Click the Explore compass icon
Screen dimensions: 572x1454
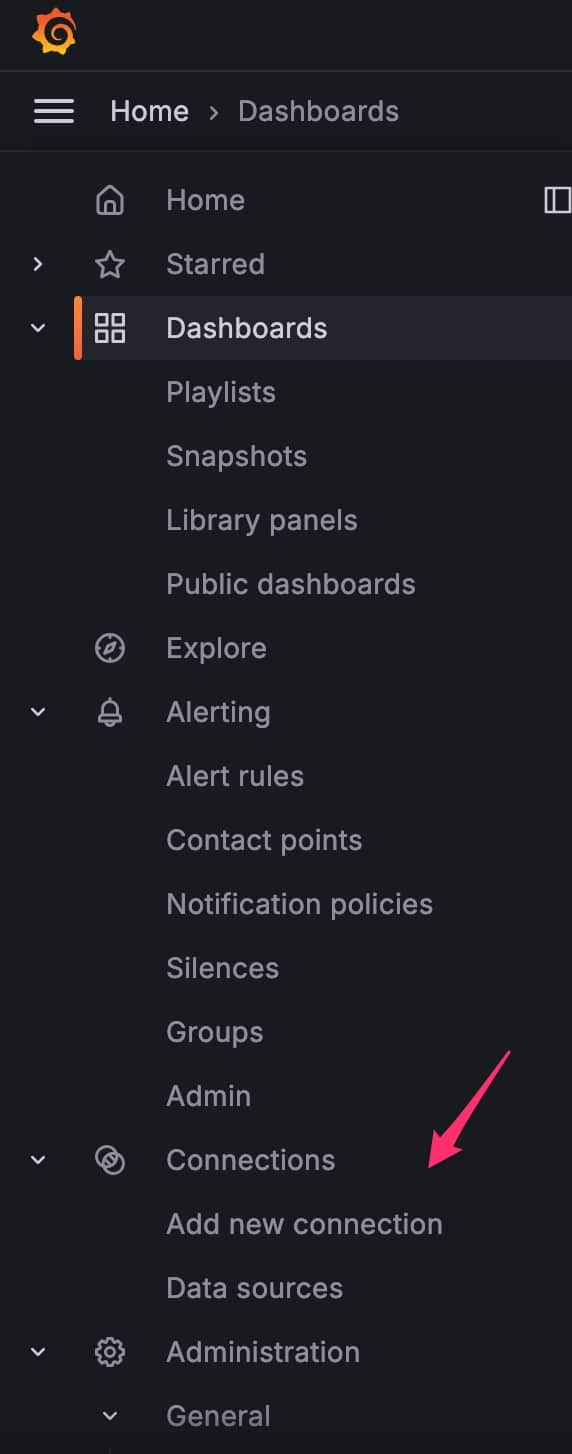pyautogui.click(x=110, y=648)
